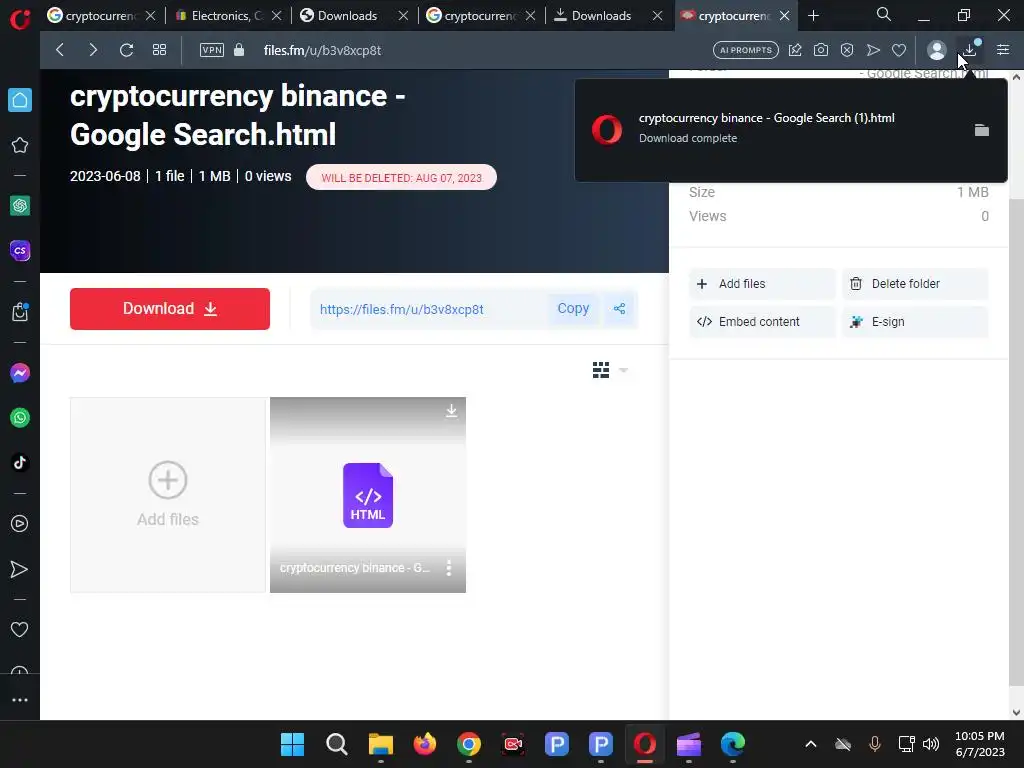Show downloaded file in folder icon
This screenshot has width=1024, height=768.
click(x=982, y=130)
